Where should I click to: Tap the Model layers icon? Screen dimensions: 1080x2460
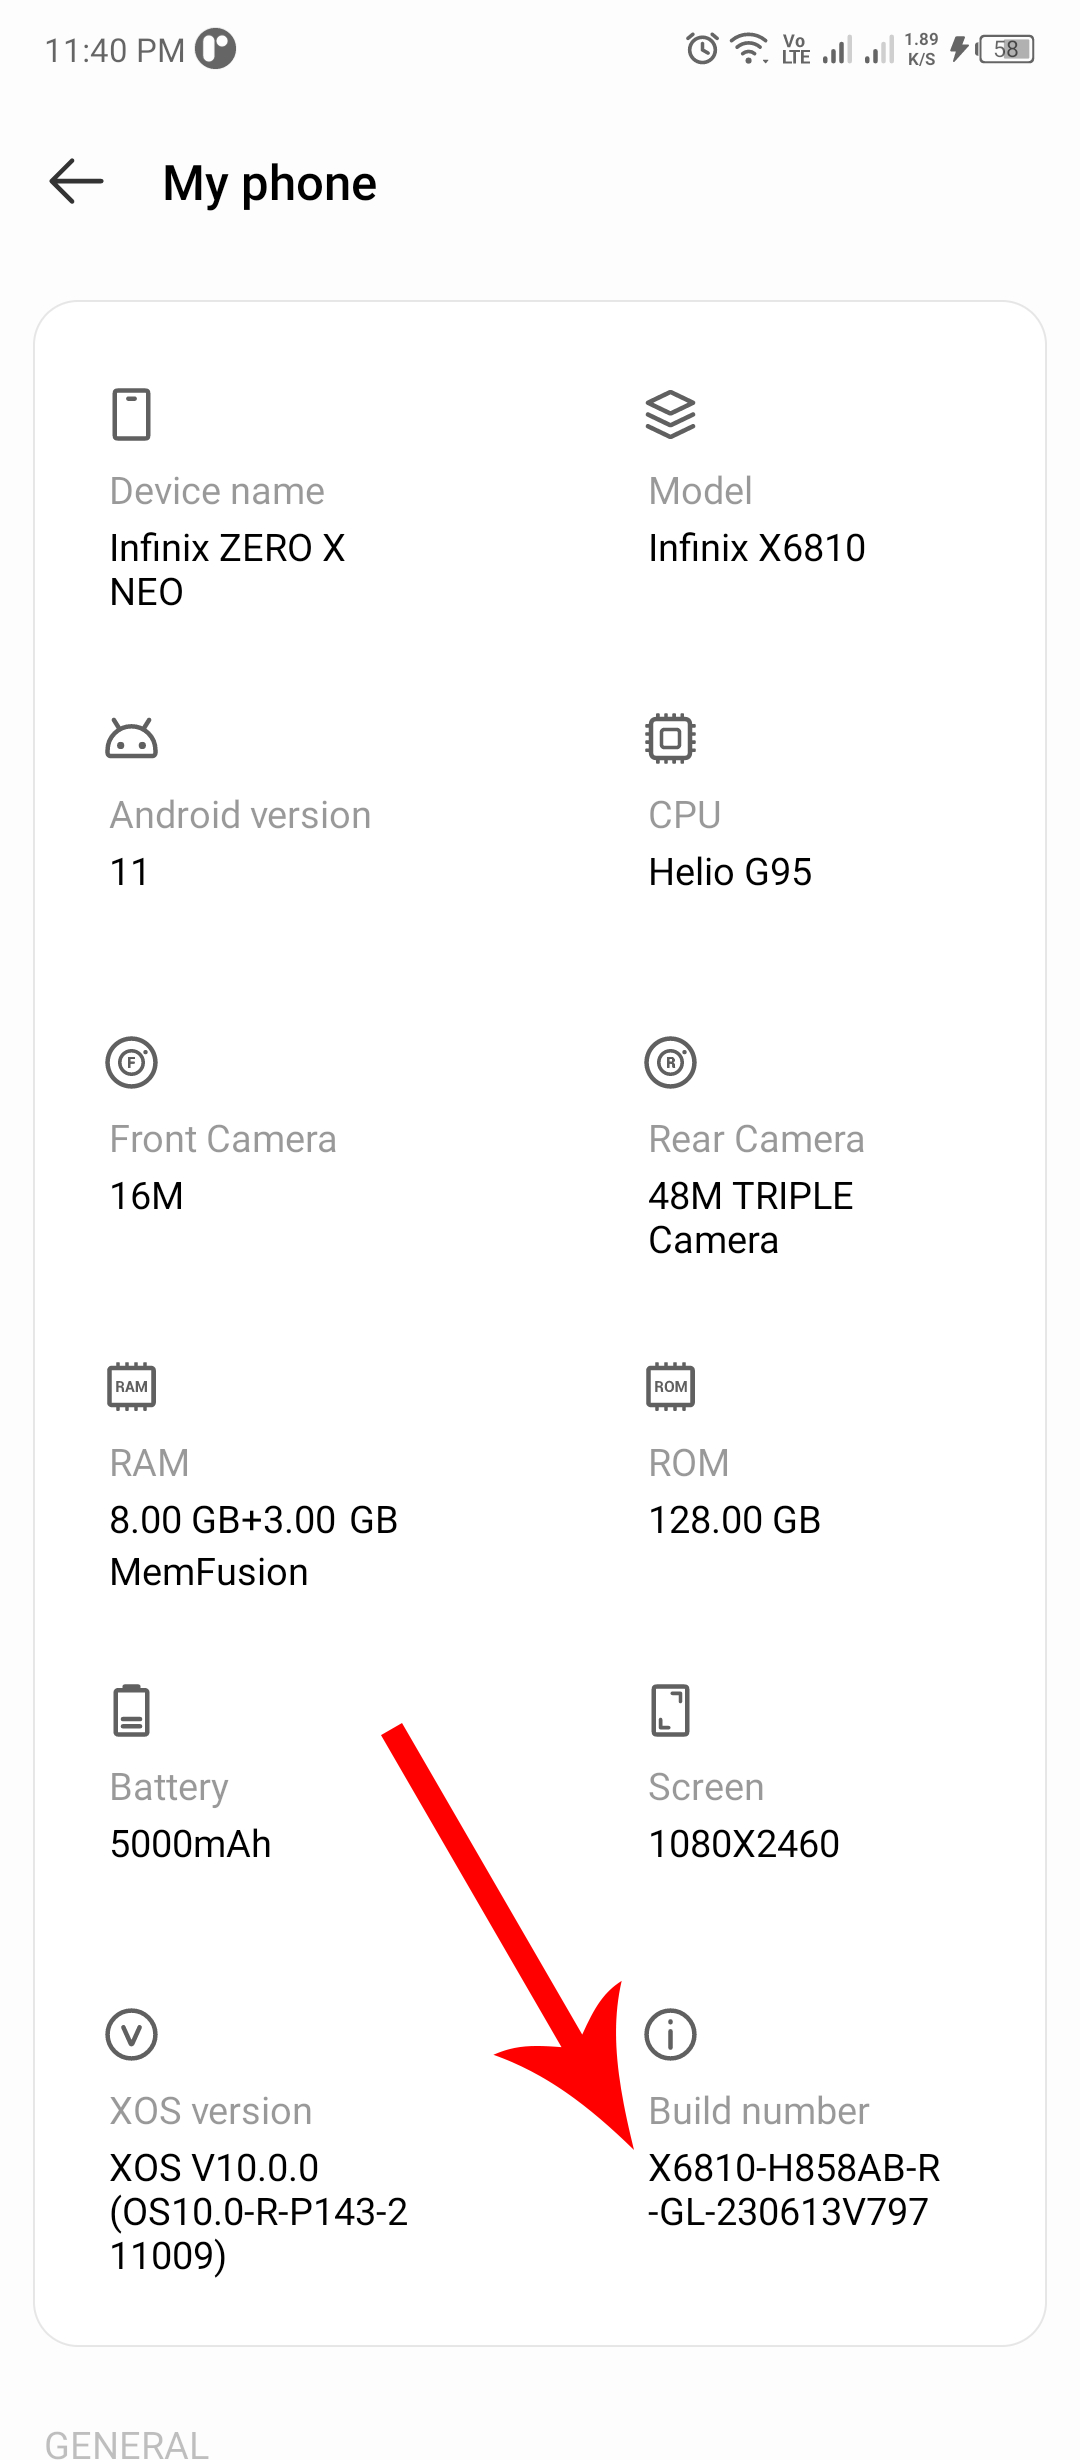(670, 414)
